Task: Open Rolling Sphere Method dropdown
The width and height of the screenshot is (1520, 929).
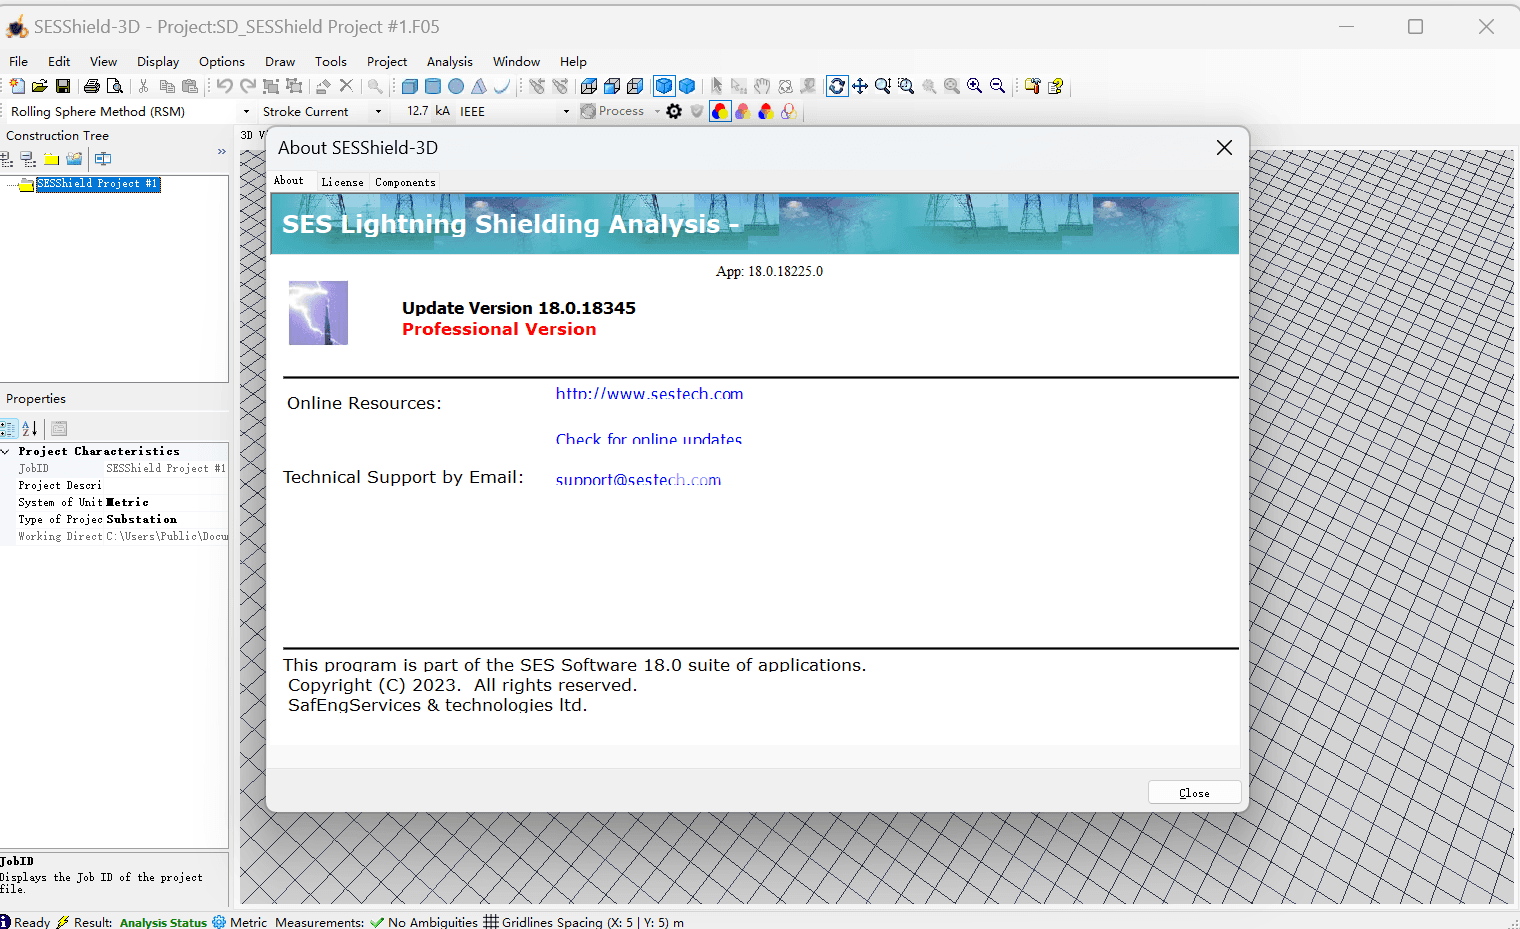Action: (x=246, y=111)
